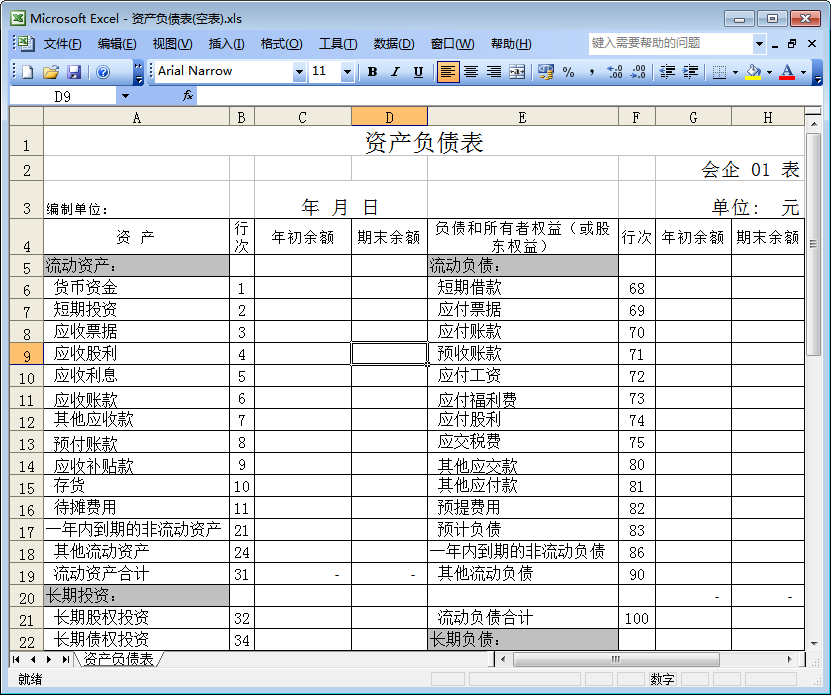Select the cell 货币资金

(136, 288)
